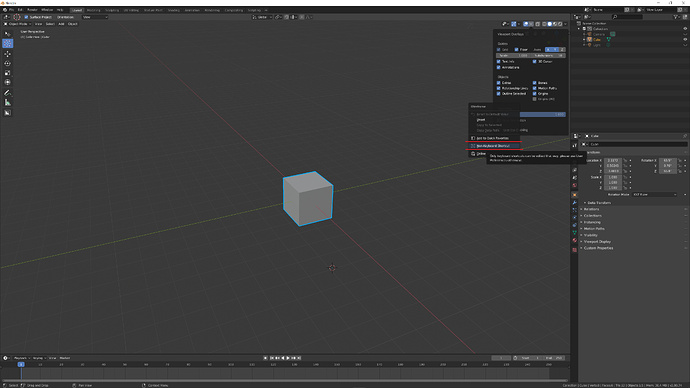The image size is (690, 388).
Task: Open the Object Mode dropdown
Action: 18,24
